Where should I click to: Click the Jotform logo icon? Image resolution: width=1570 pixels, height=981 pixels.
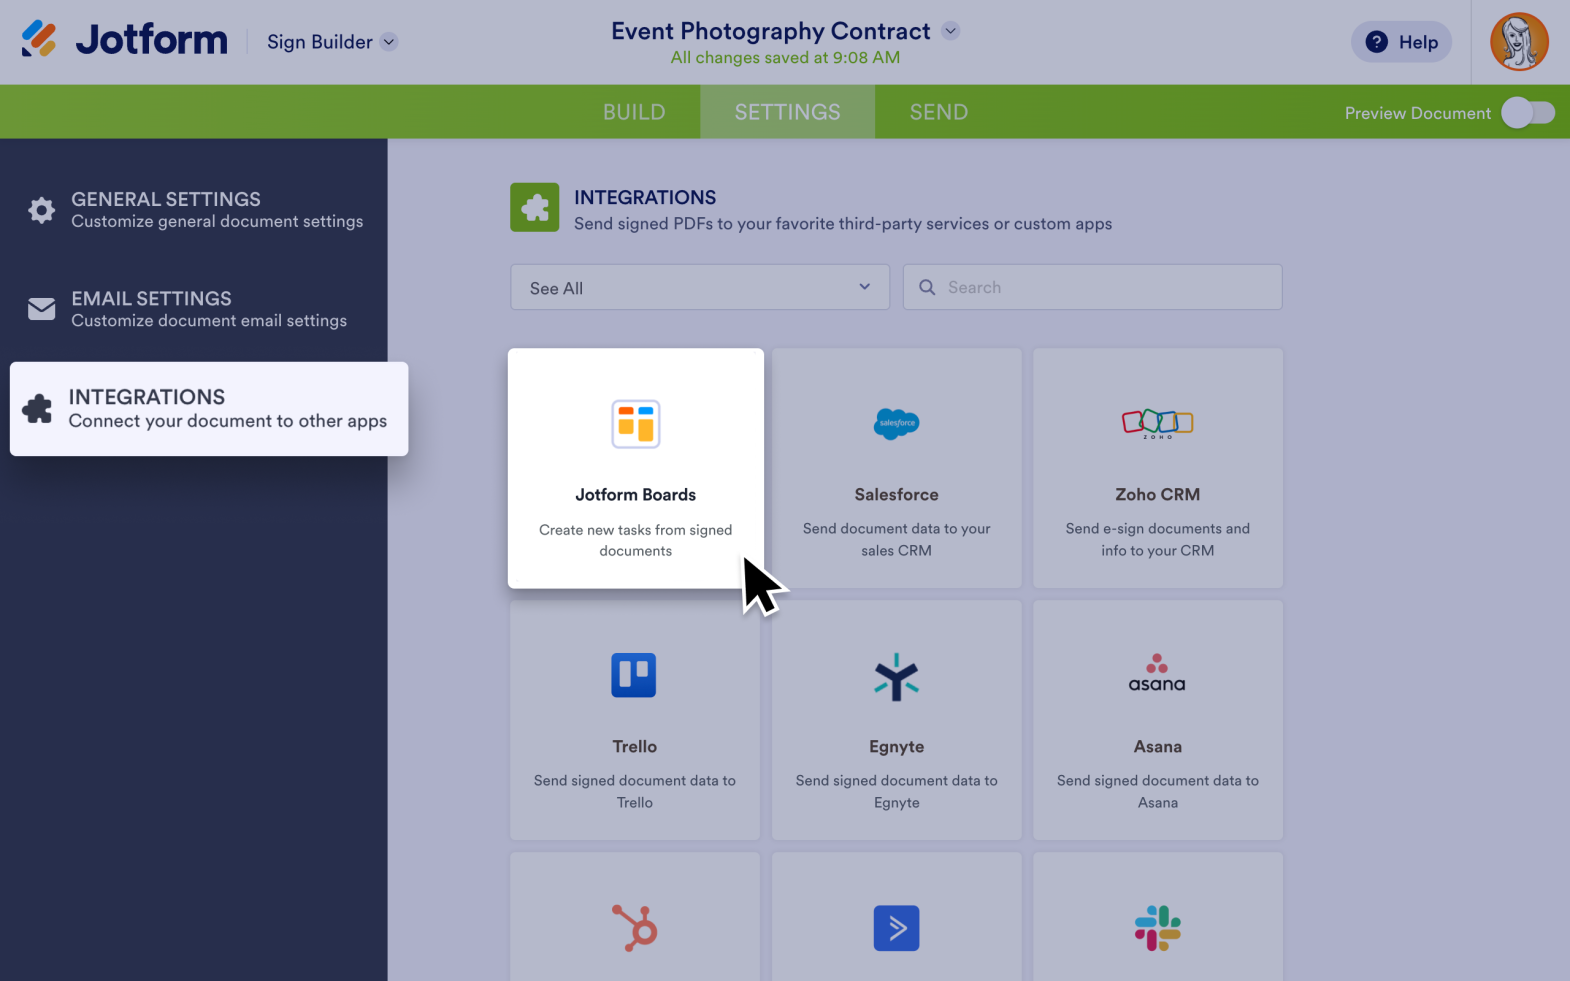pos(39,39)
